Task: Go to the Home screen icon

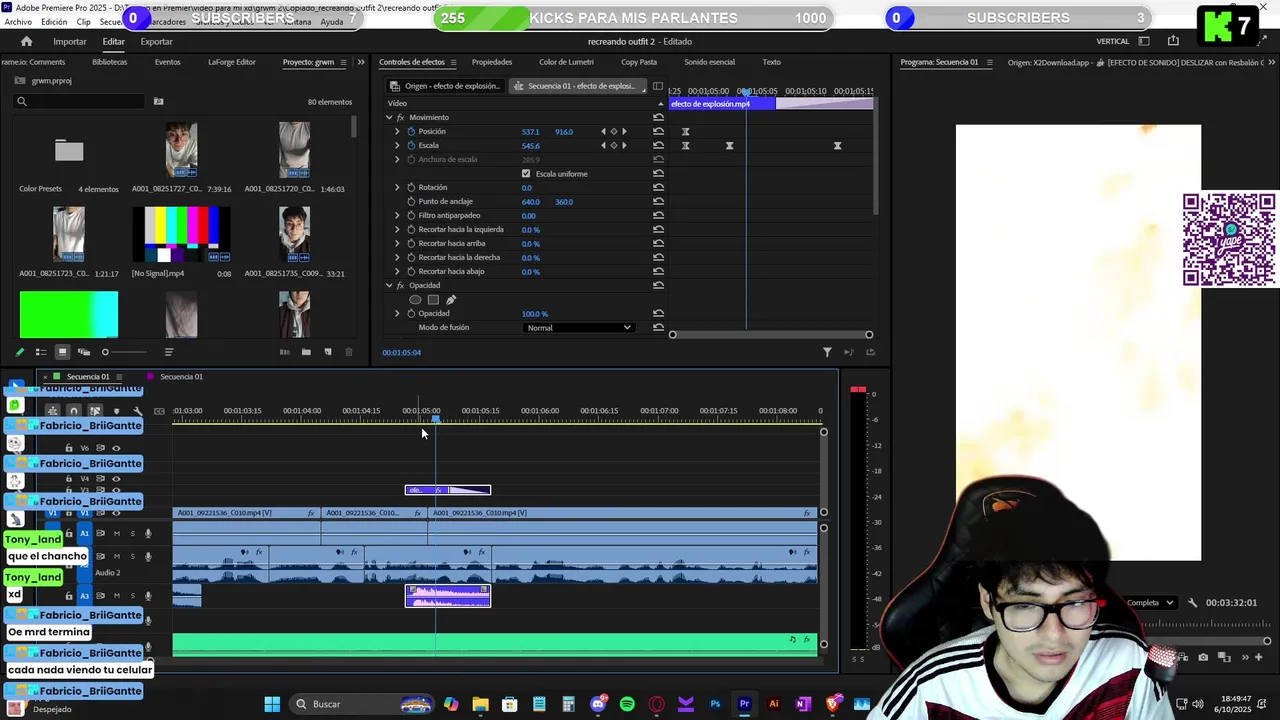Action: click(26, 41)
